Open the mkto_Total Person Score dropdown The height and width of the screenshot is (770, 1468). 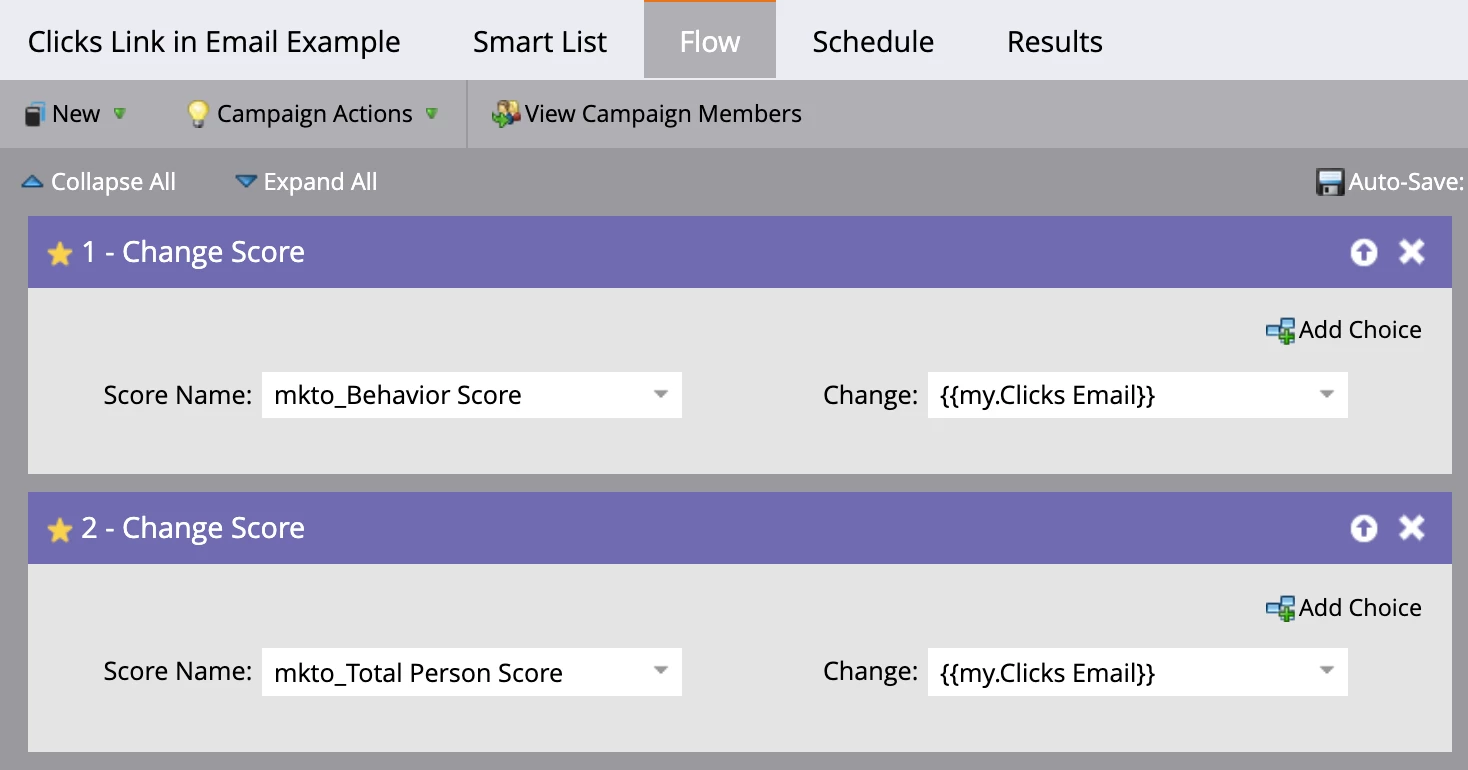click(x=660, y=672)
